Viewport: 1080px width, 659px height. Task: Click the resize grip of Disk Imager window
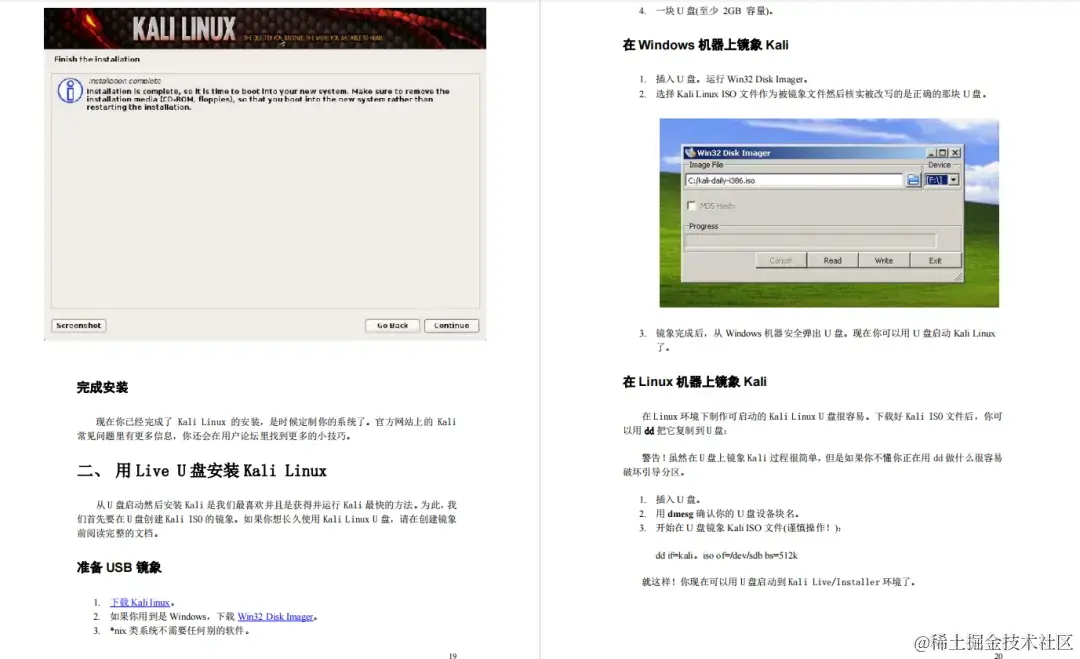(958, 277)
